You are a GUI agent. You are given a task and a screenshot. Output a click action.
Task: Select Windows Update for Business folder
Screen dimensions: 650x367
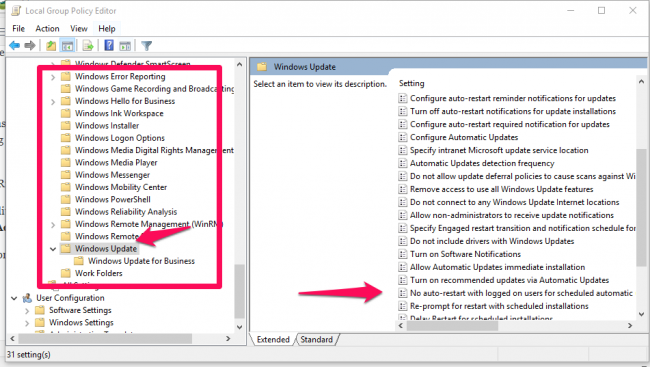click(141, 261)
